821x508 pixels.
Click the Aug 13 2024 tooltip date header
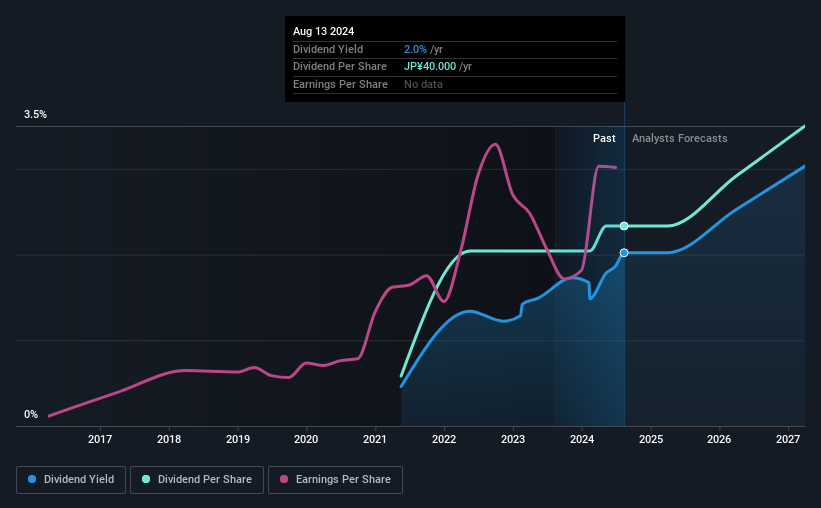point(324,31)
